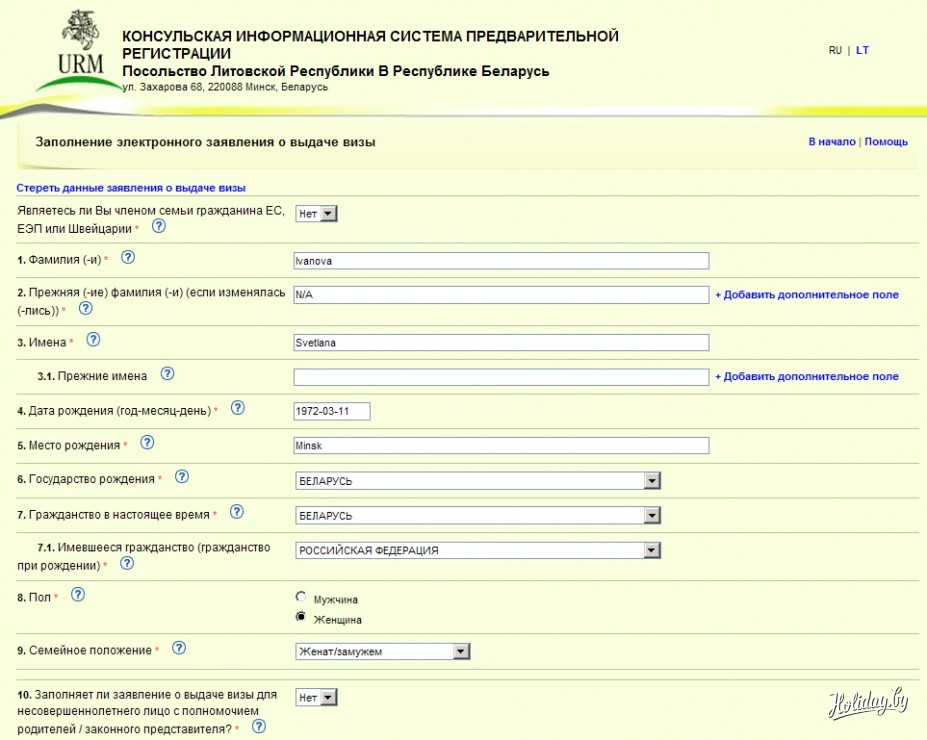
Task: Select the Женщина radio button
Action: pyautogui.click(x=301, y=617)
